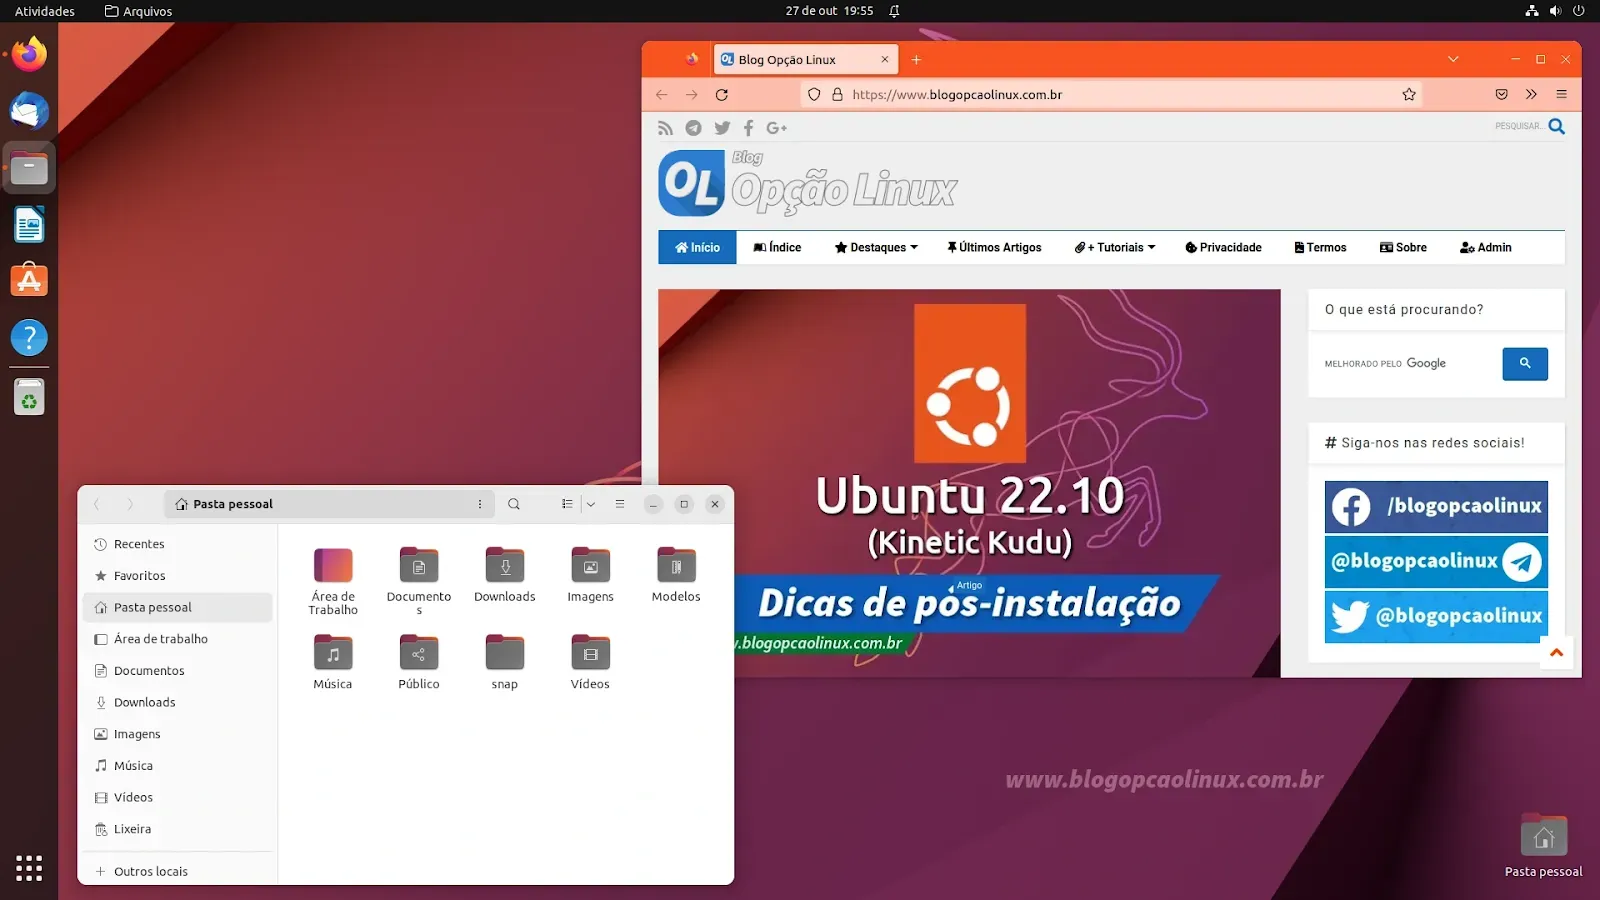Click Atividades in the top bar
Screen dimensions: 1600x900
tap(45, 11)
